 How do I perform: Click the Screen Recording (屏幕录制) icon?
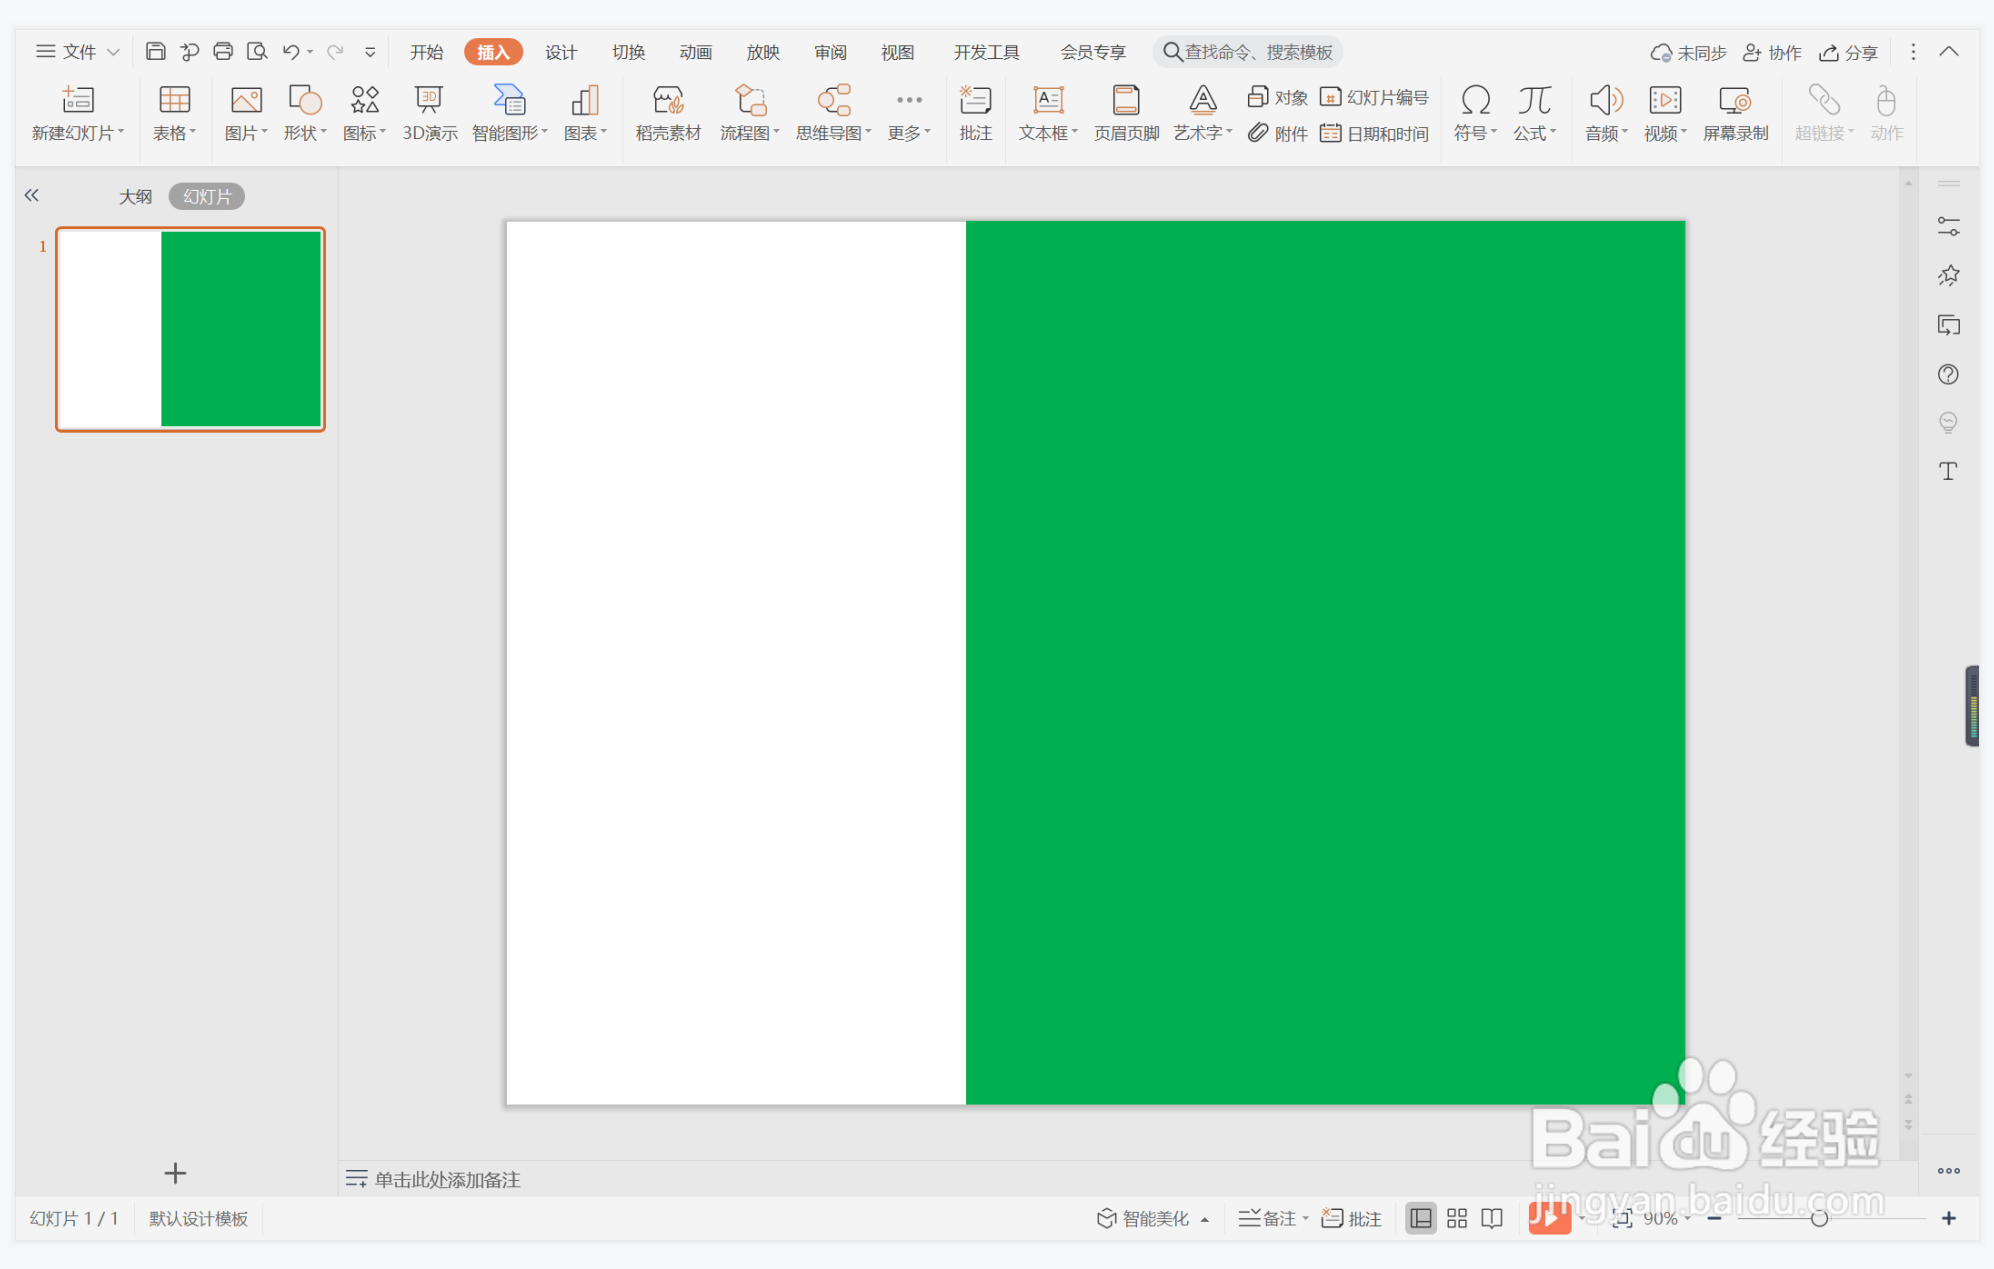coord(1734,101)
